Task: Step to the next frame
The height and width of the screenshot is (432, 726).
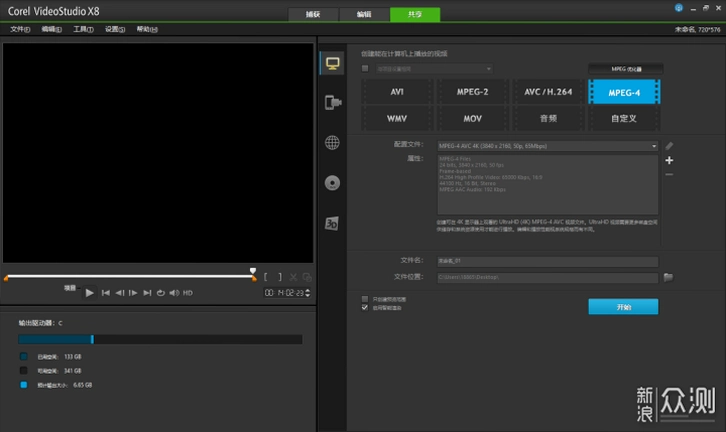Action: coord(133,293)
